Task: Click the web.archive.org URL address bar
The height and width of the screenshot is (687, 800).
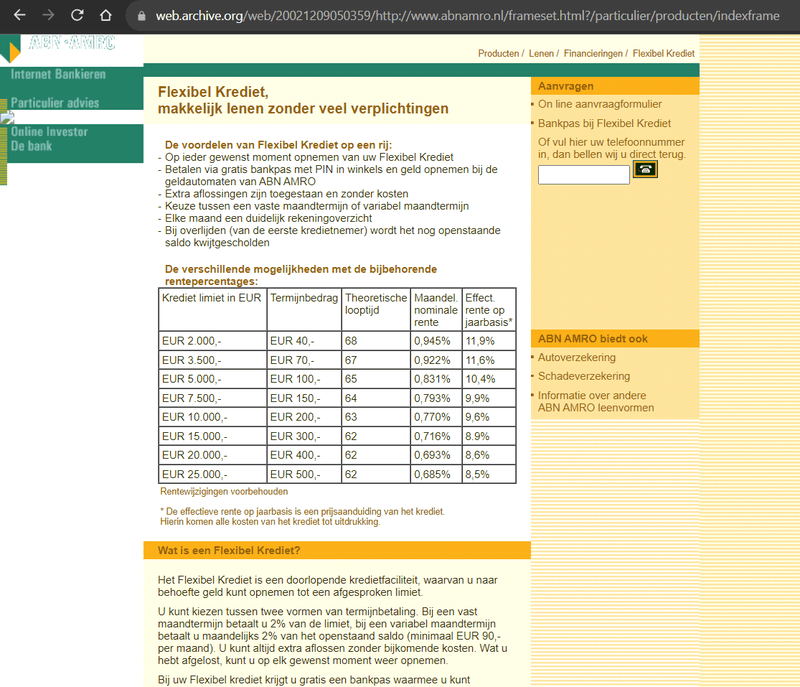Action: pyautogui.click(x=467, y=16)
